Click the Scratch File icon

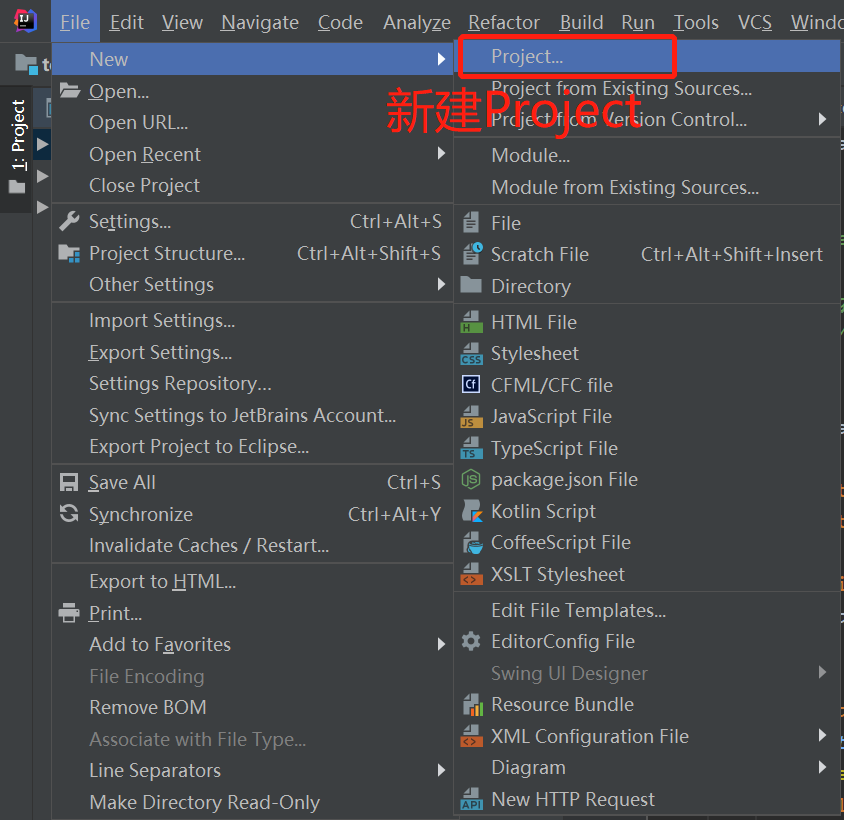click(472, 254)
